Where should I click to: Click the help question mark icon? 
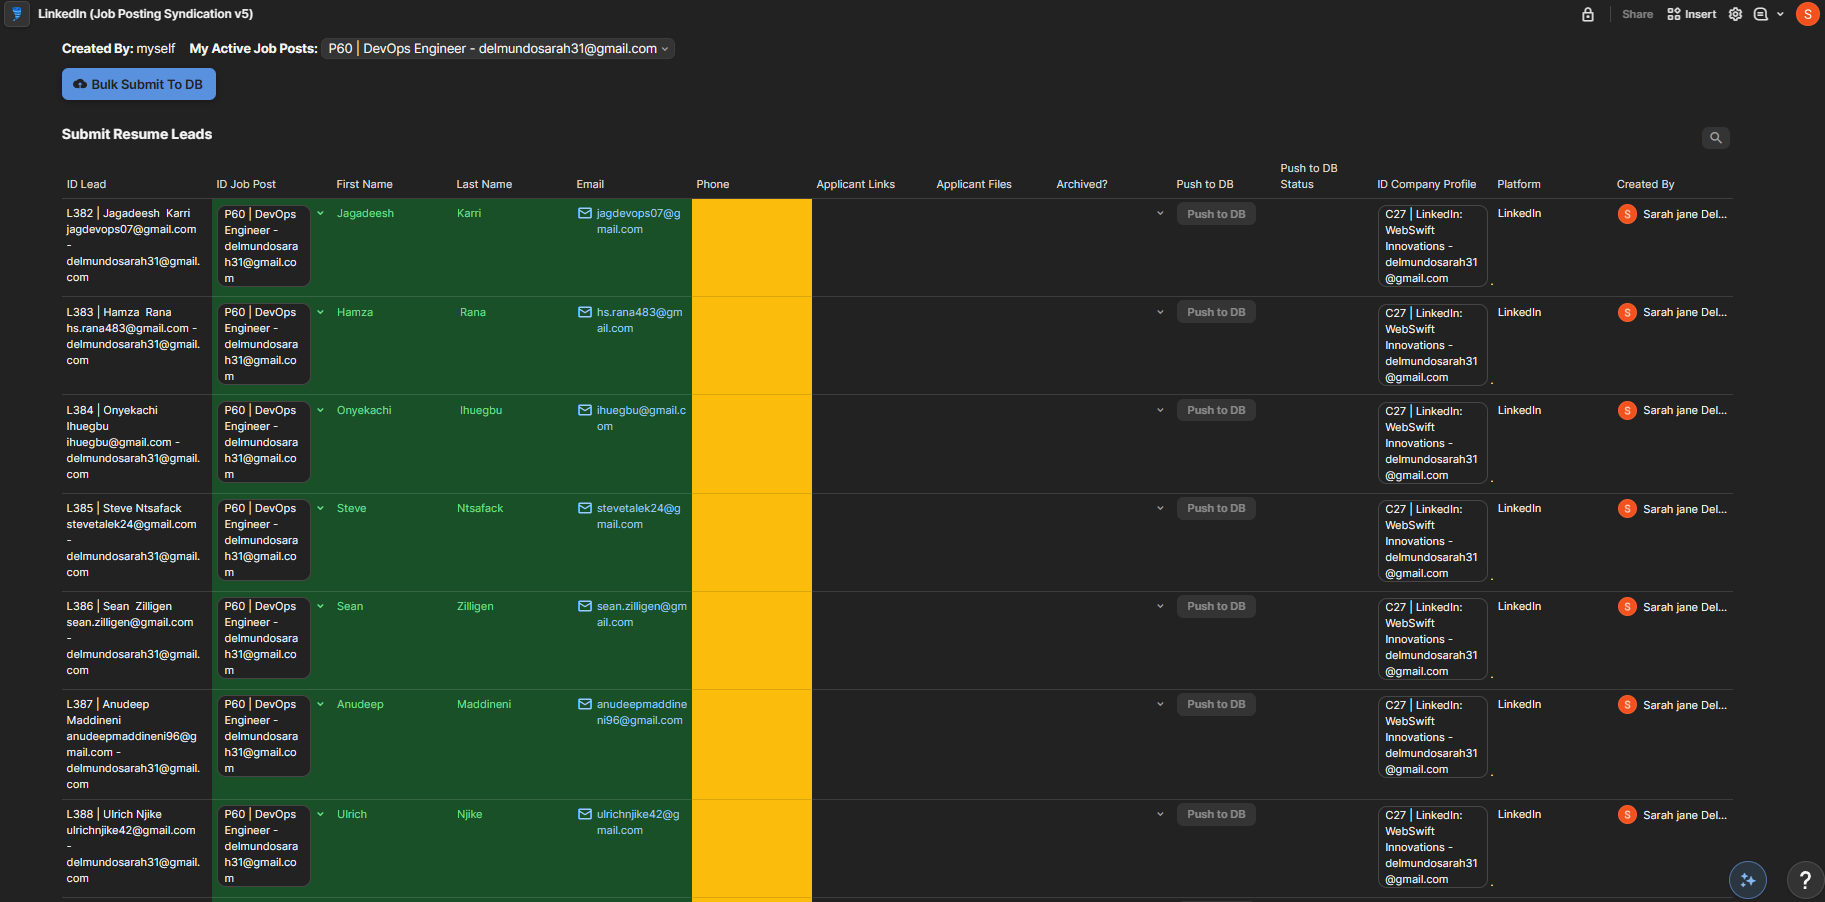[1805, 880]
